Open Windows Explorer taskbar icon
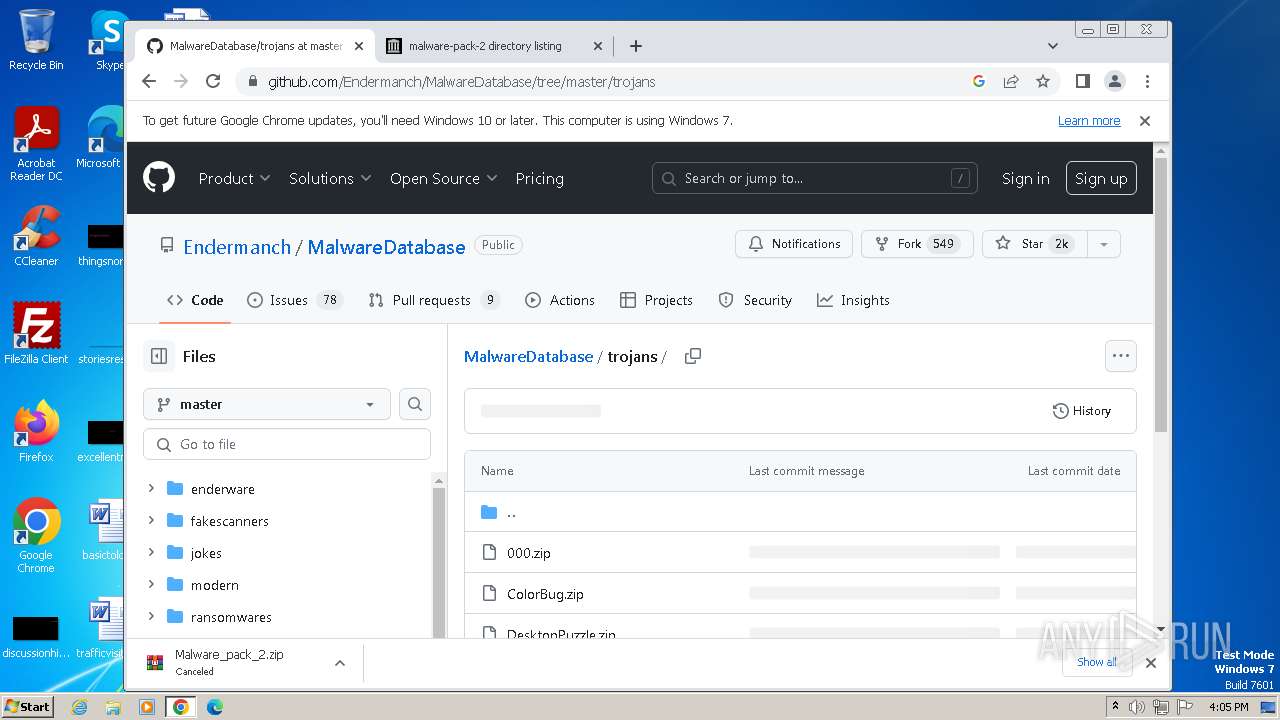 click(x=113, y=707)
